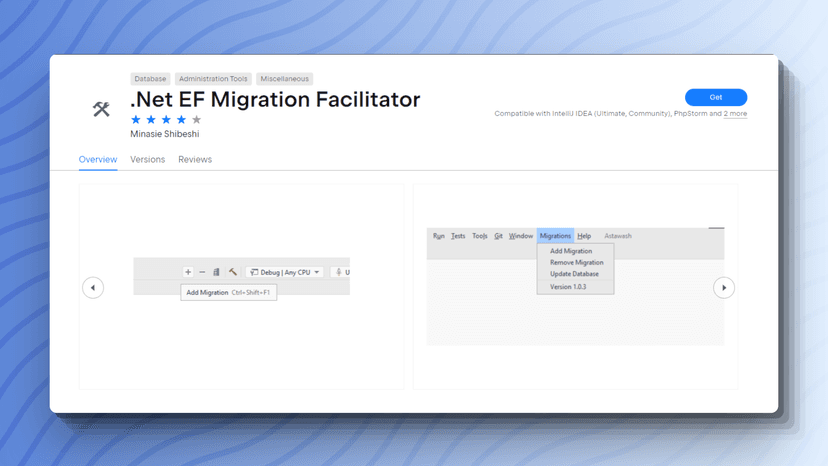Show the next screenshot with right arrow
The width and height of the screenshot is (828, 466).
click(723, 287)
